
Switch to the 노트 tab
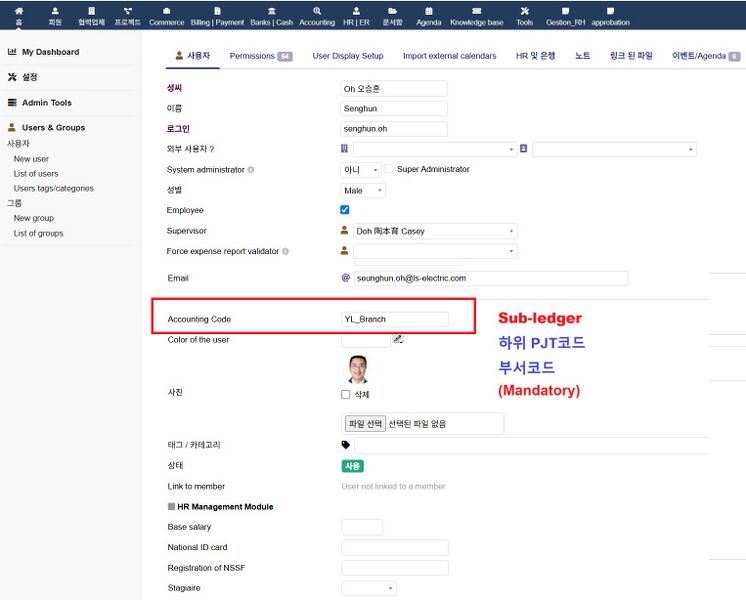coord(582,56)
